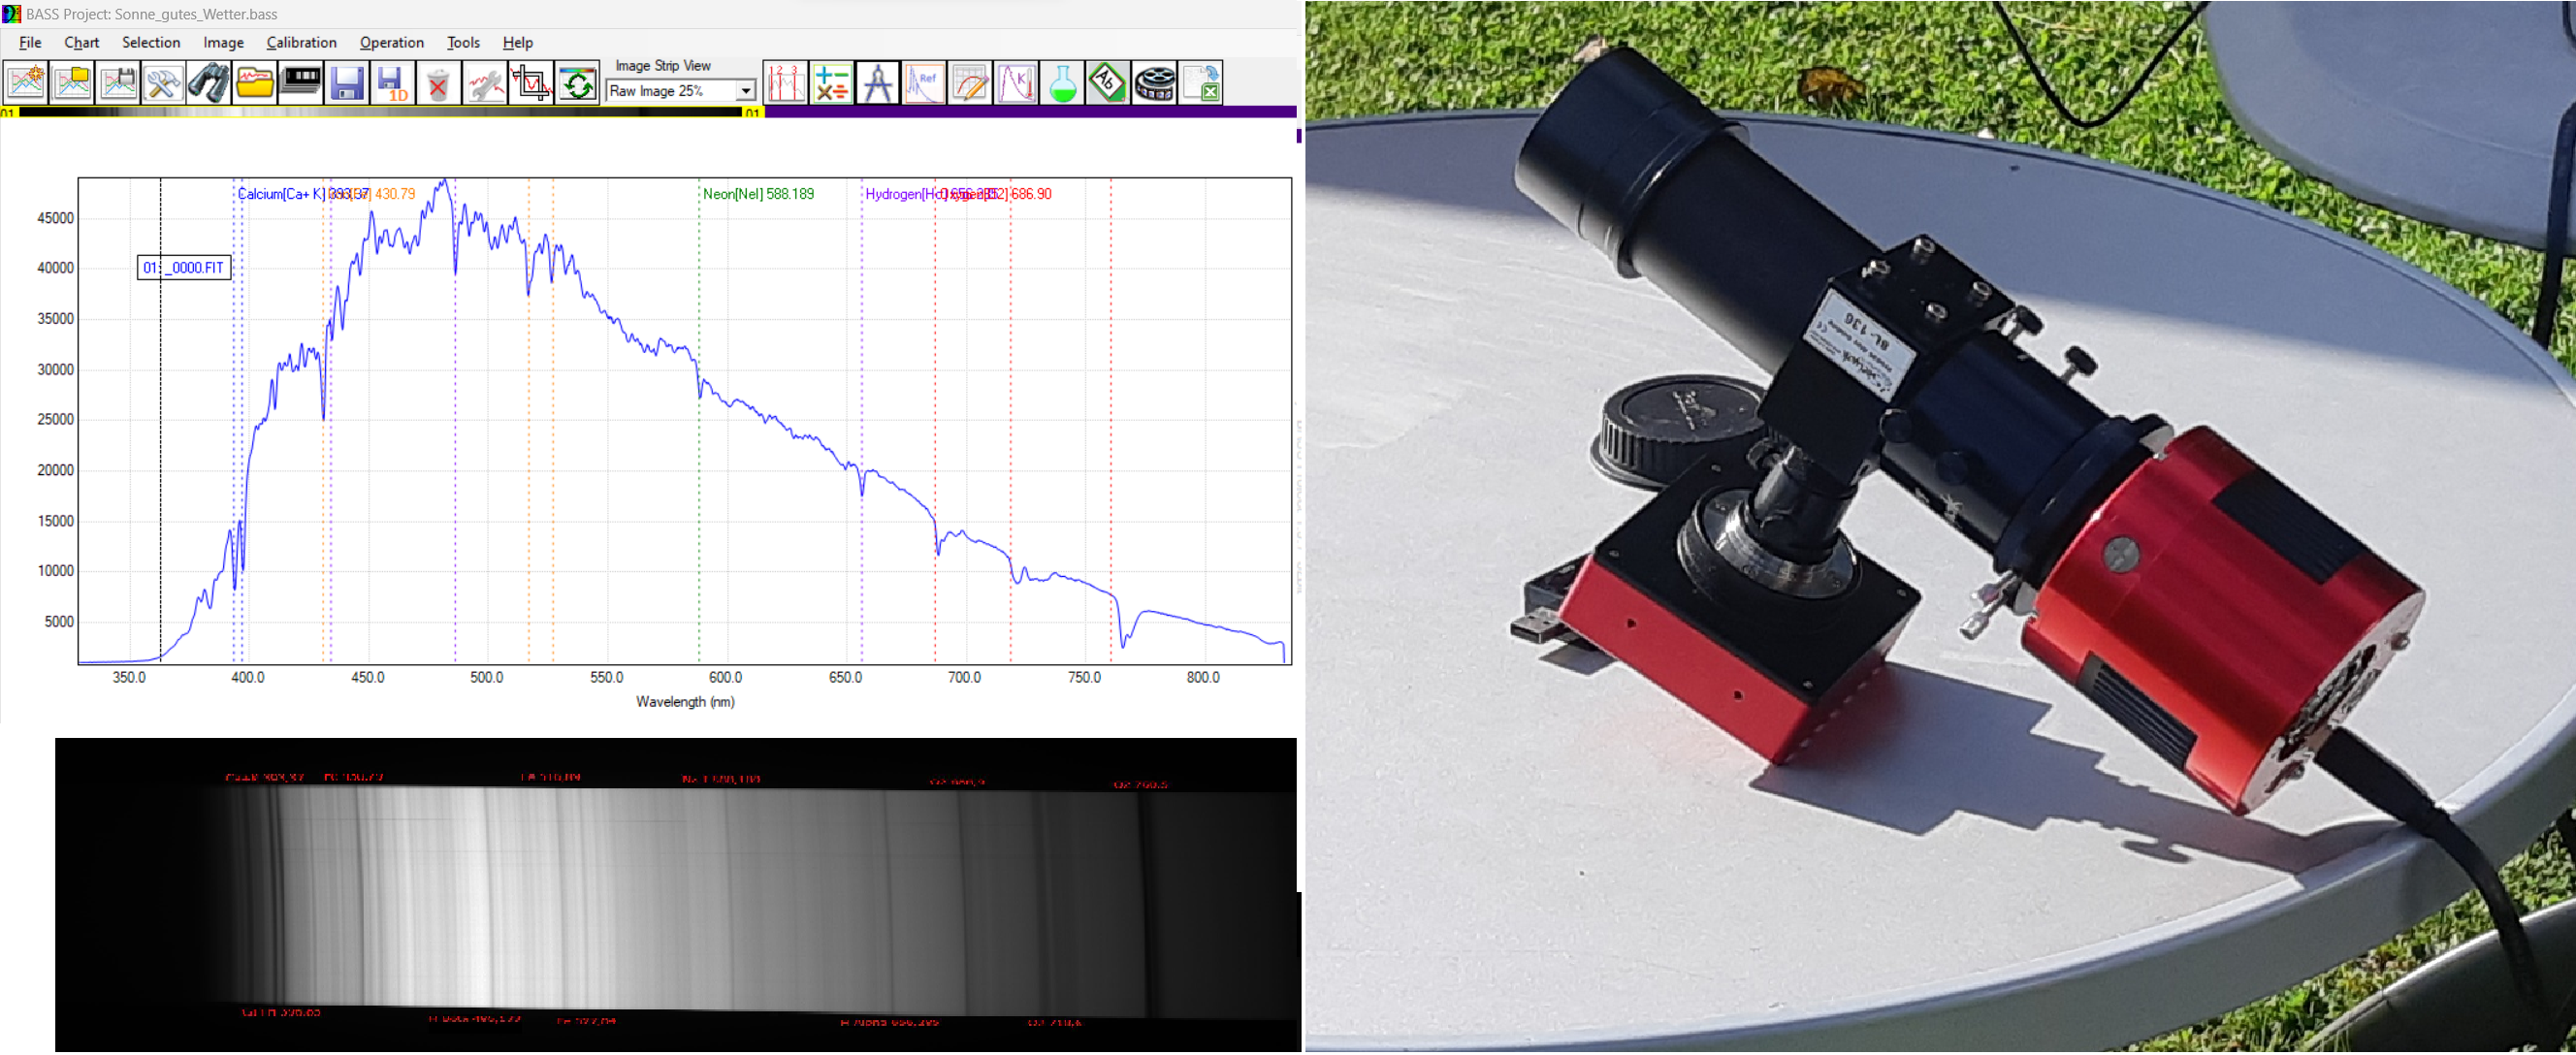This screenshot has width=2576, height=1055.
Task: Click the blue floppy disk save icon
Action: pyautogui.click(x=347, y=83)
